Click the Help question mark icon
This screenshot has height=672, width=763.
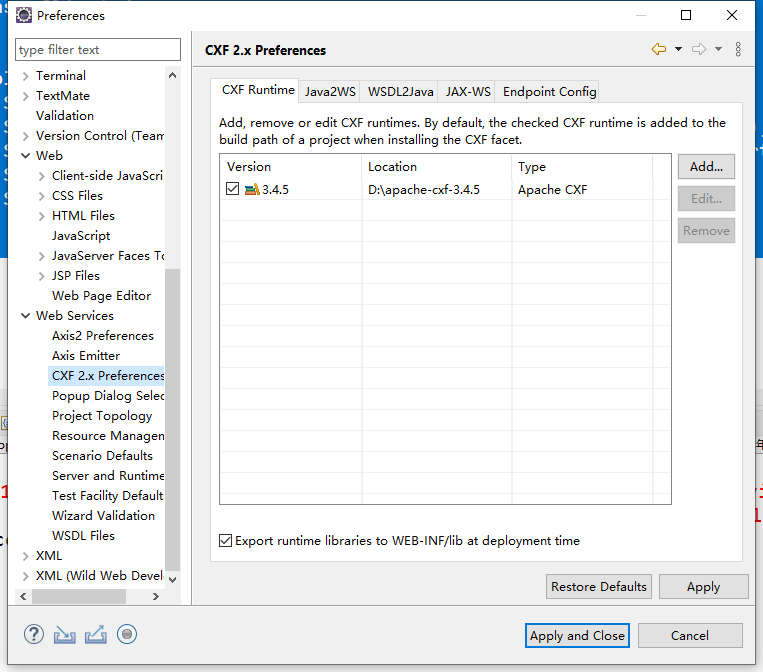34,635
